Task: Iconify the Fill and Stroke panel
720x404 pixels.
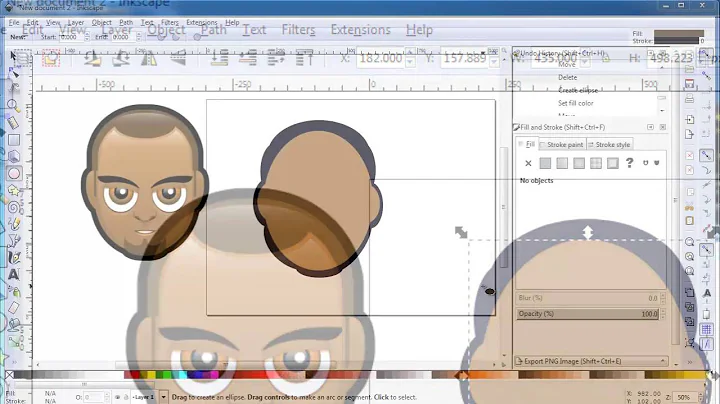Action: (651, 127)
